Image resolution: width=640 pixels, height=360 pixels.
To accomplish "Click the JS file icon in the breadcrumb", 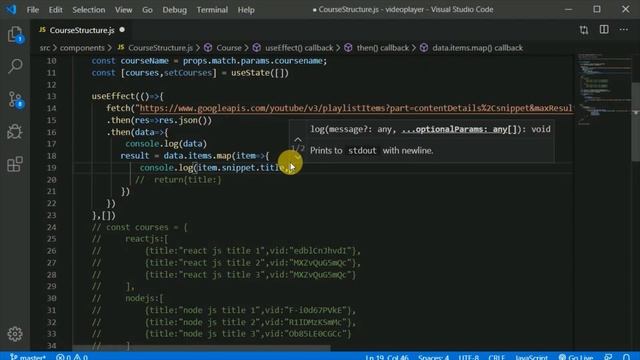I will (x=121, y=47).
